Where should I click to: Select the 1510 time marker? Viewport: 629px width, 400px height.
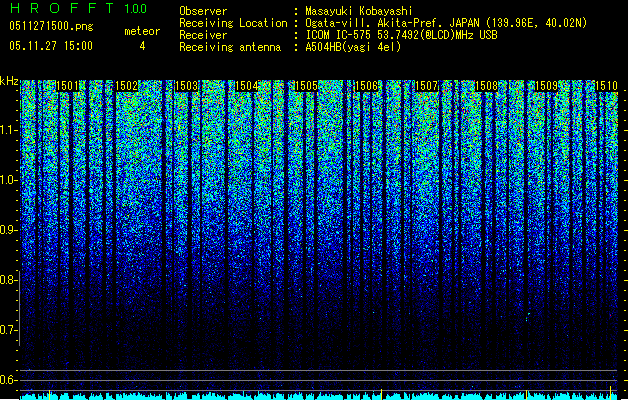[606, 86]
